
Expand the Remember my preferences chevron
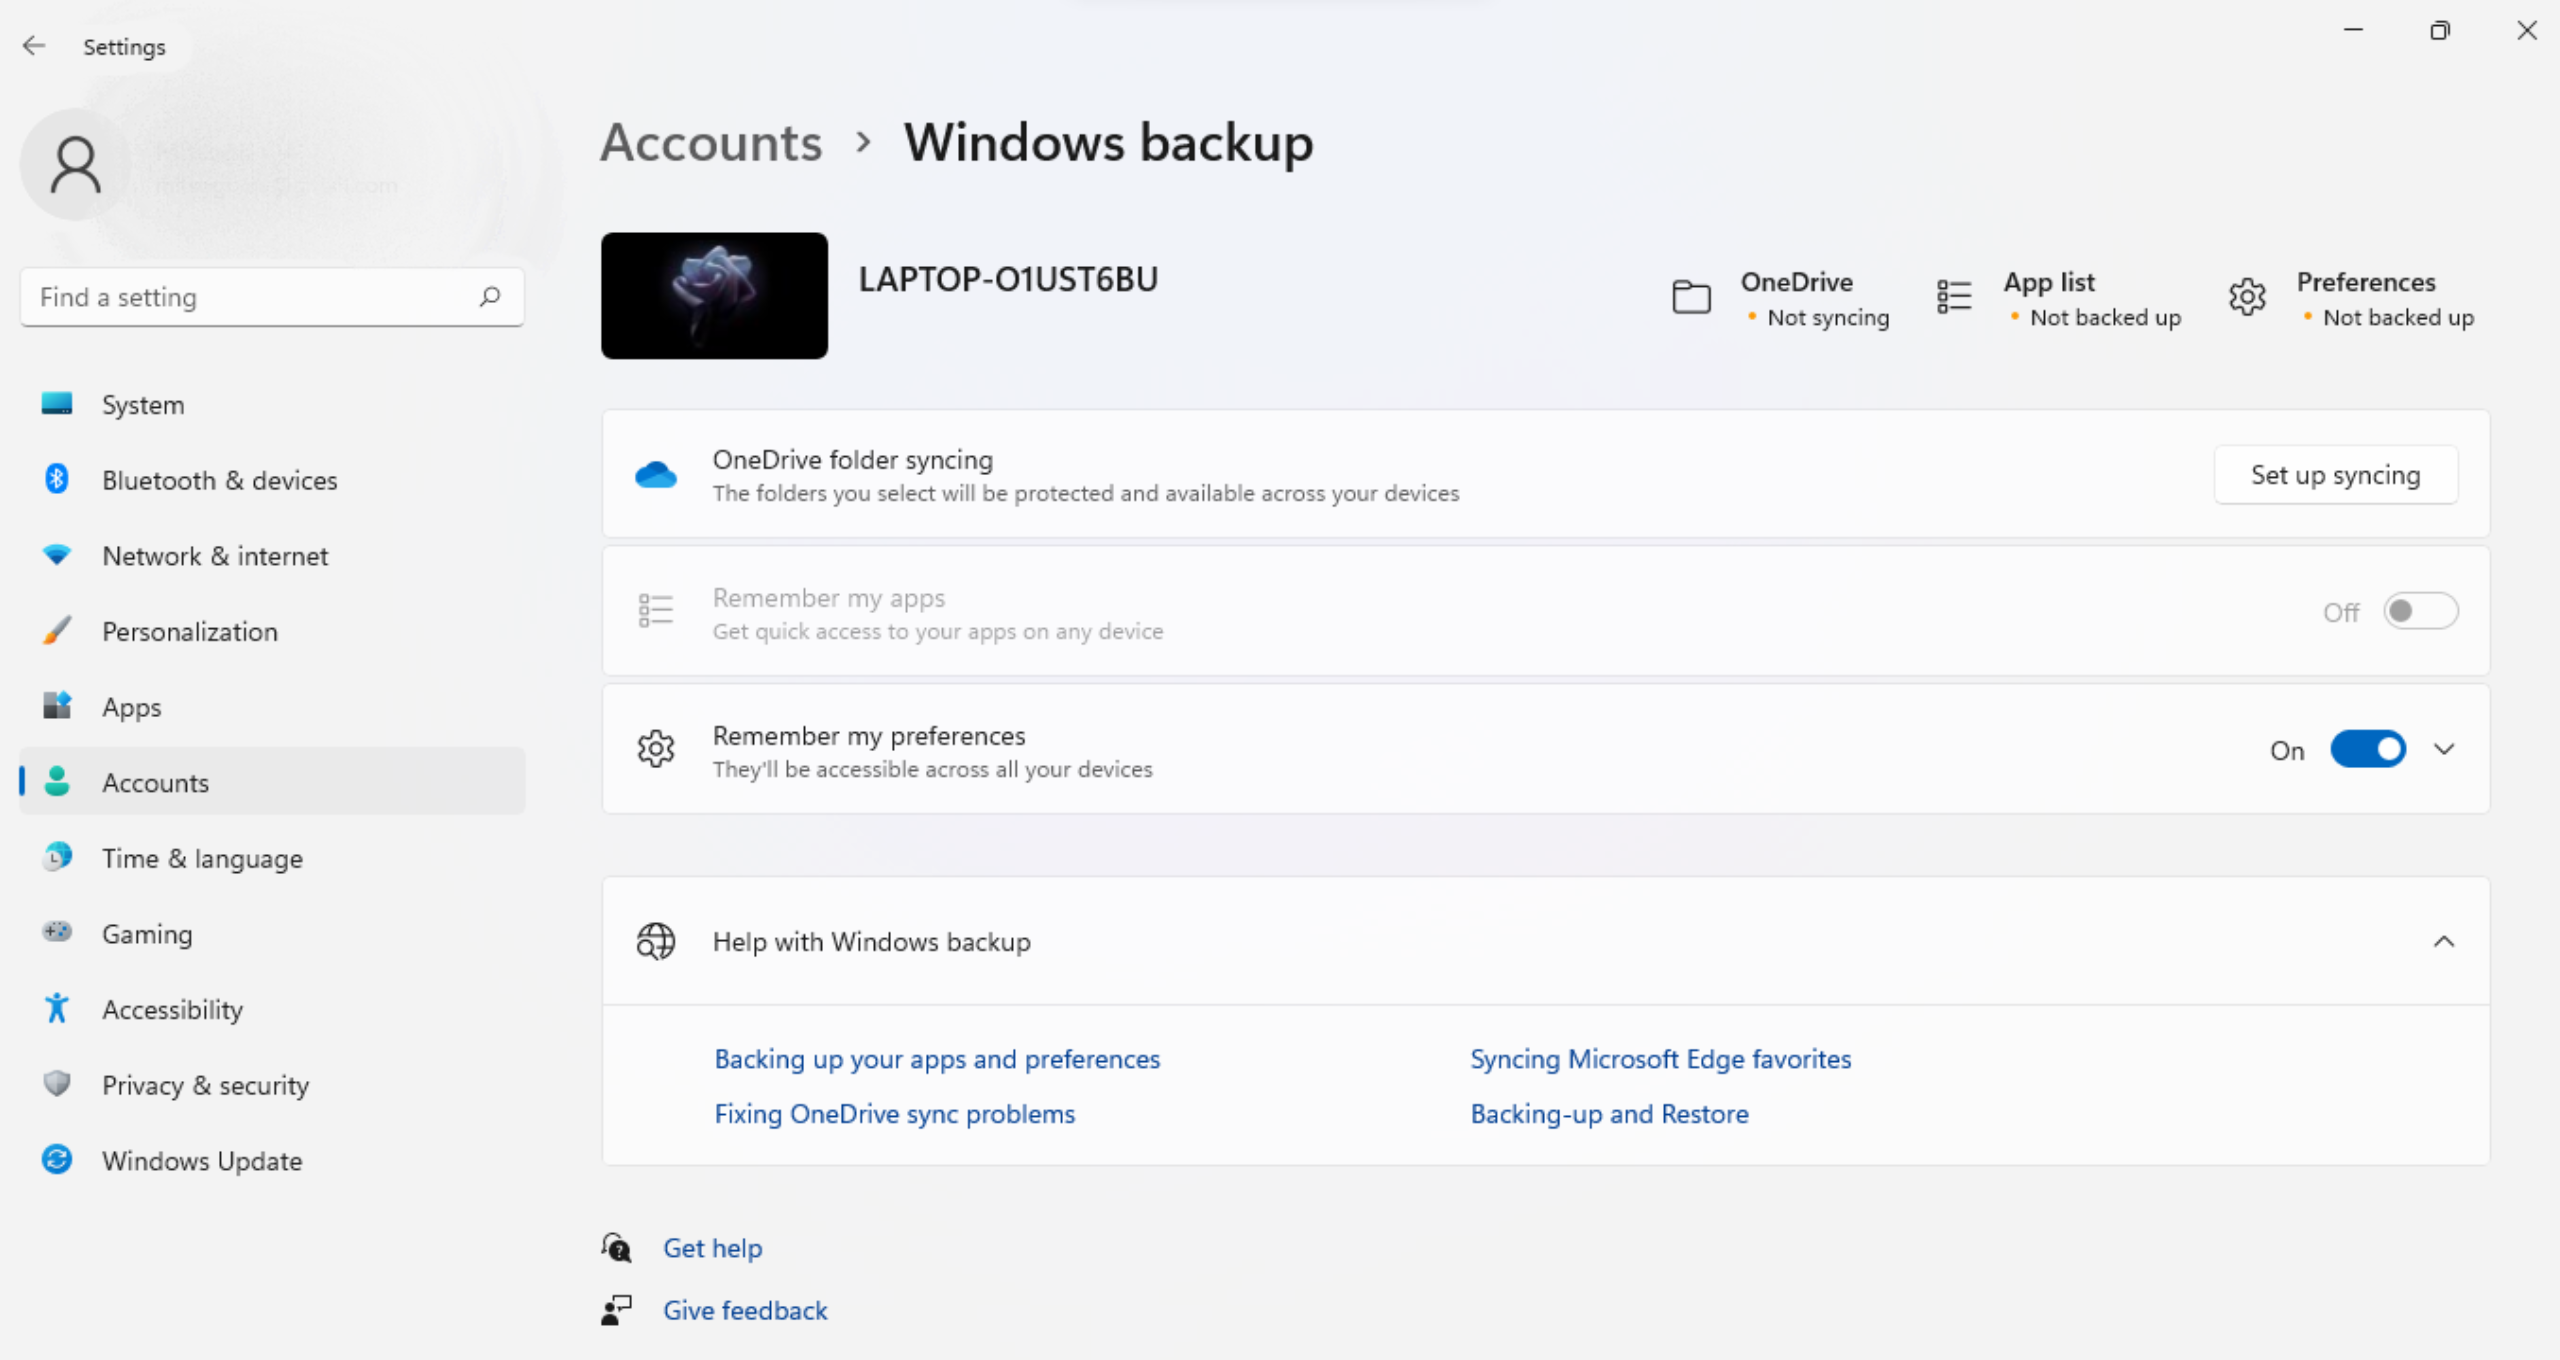pyautogui.click(x=2446, y=749)
